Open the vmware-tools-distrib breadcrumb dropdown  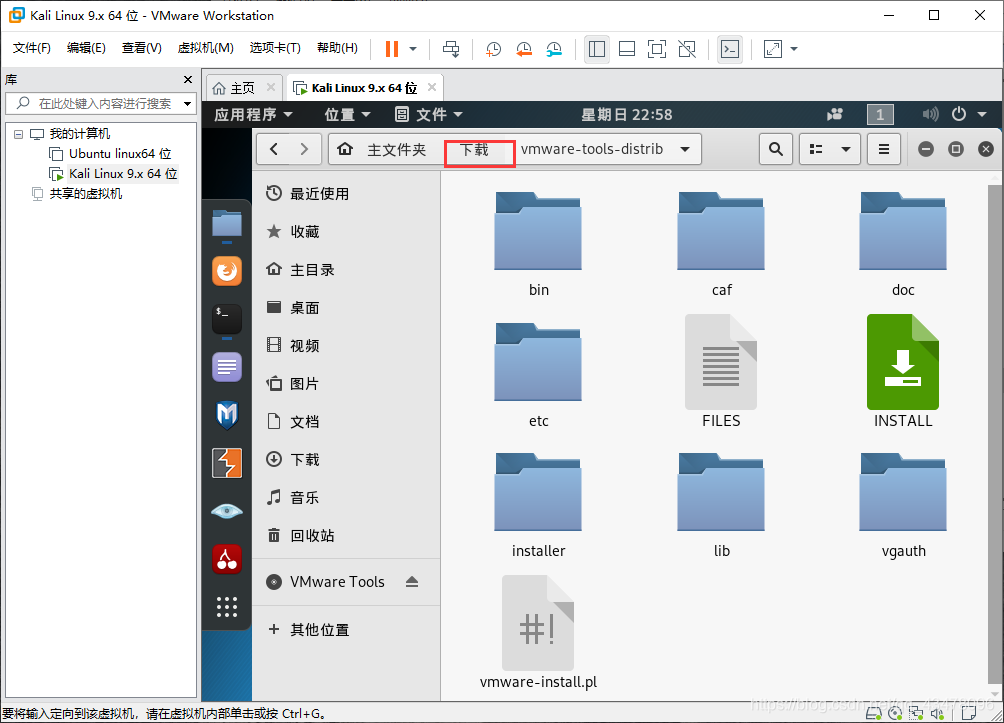pos(685,148)
